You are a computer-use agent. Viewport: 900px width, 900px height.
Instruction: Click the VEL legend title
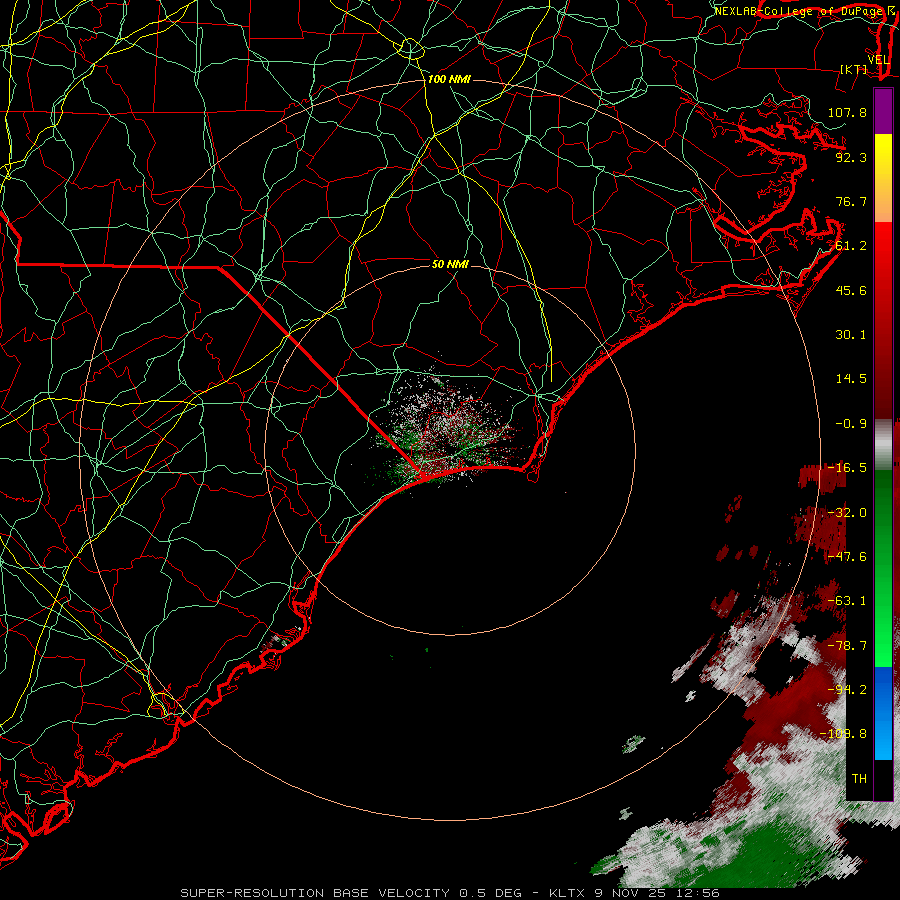point(878,60)
